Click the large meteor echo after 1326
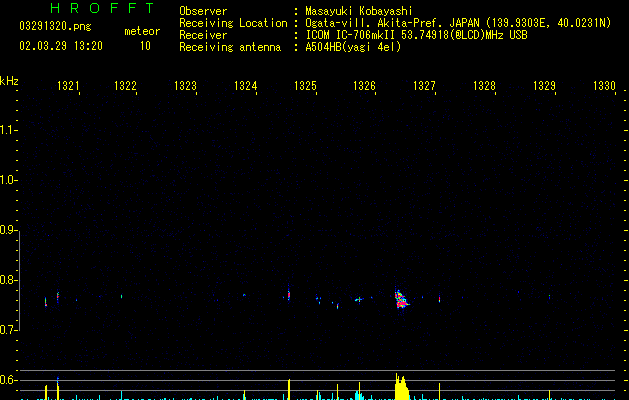 (x=401, y=300)
